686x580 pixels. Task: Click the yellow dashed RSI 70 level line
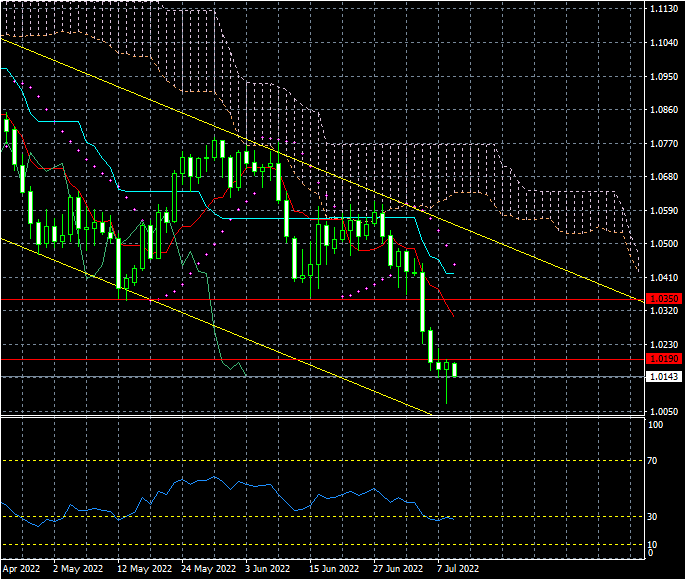(322, 461)
